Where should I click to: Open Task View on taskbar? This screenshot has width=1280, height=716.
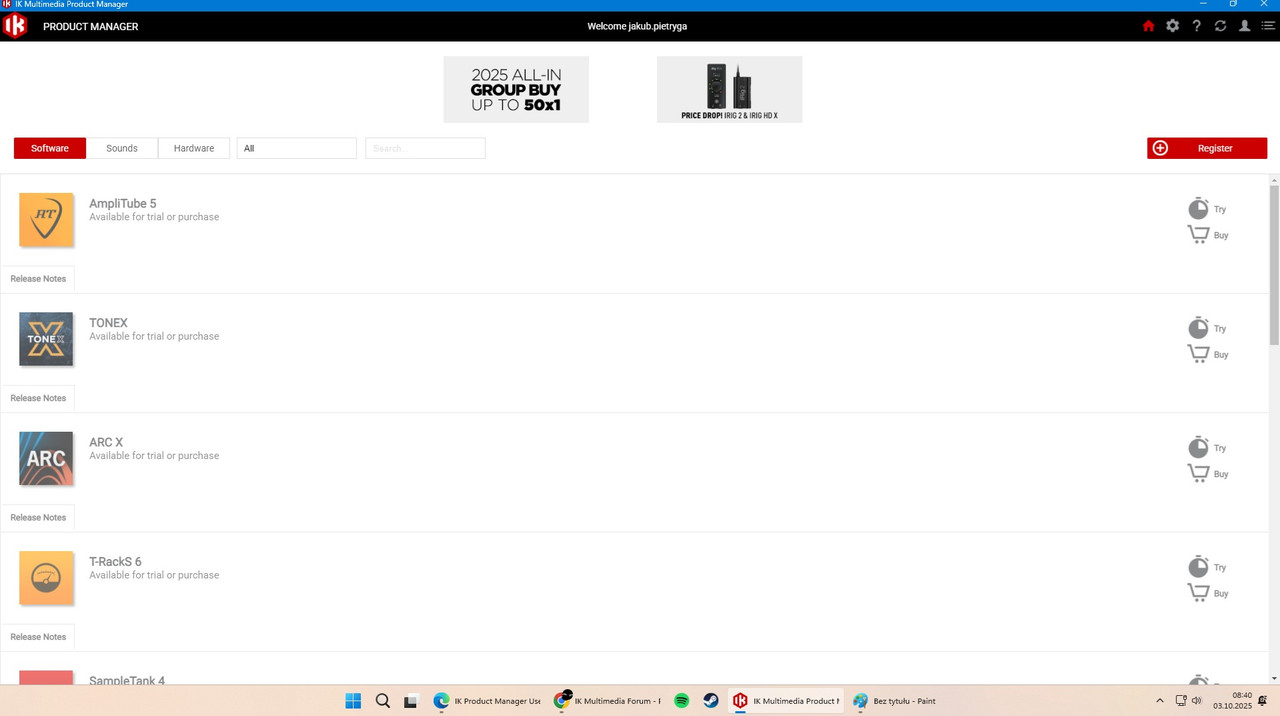411,701
